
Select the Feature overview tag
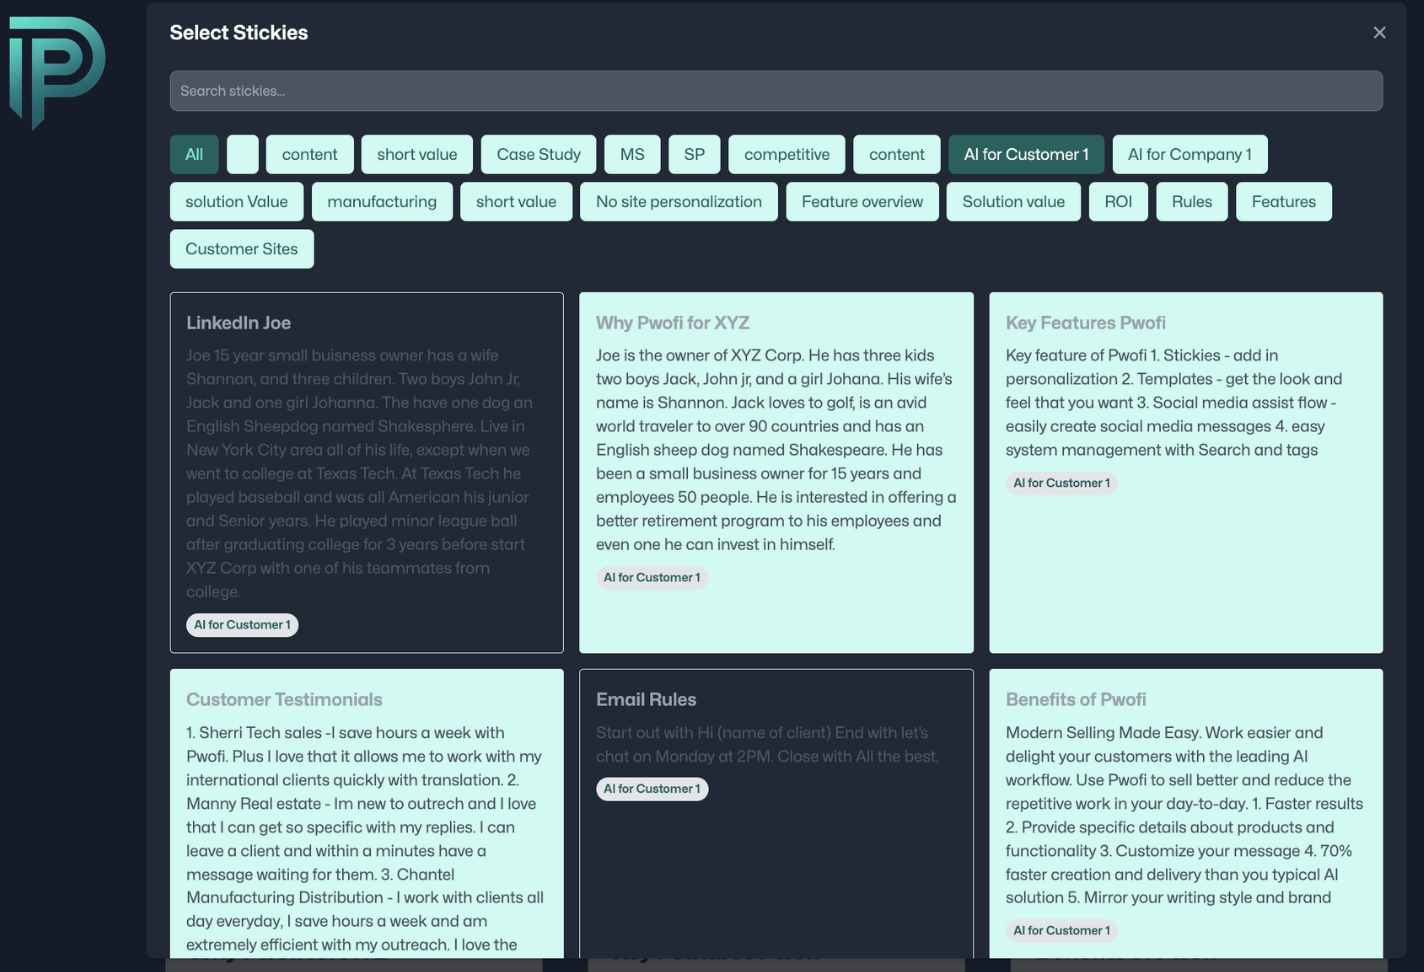point(862,202)
